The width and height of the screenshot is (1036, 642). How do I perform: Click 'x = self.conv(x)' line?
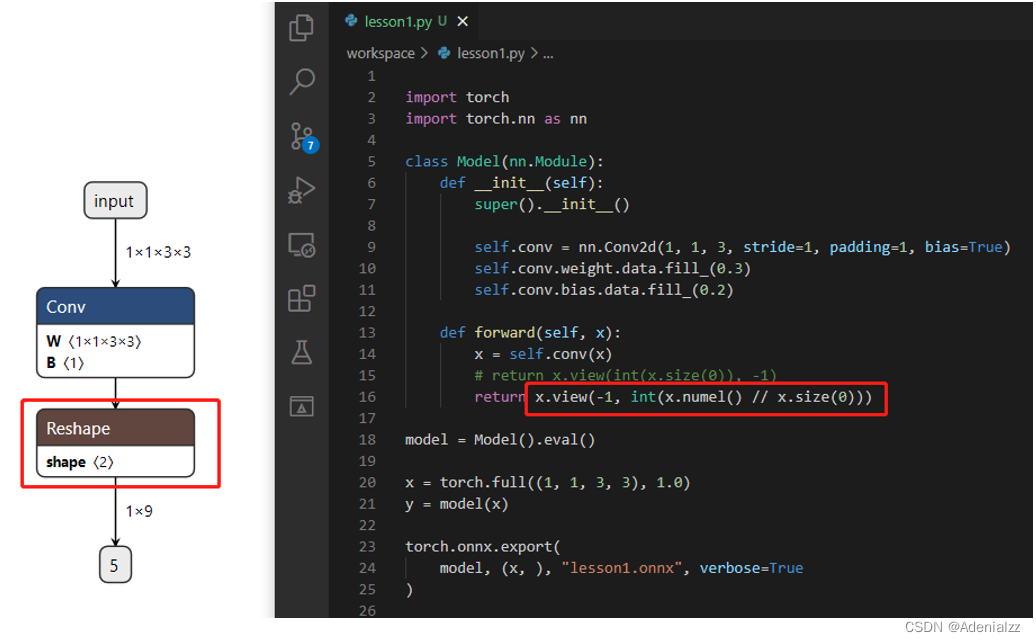[x=543, y=354]
